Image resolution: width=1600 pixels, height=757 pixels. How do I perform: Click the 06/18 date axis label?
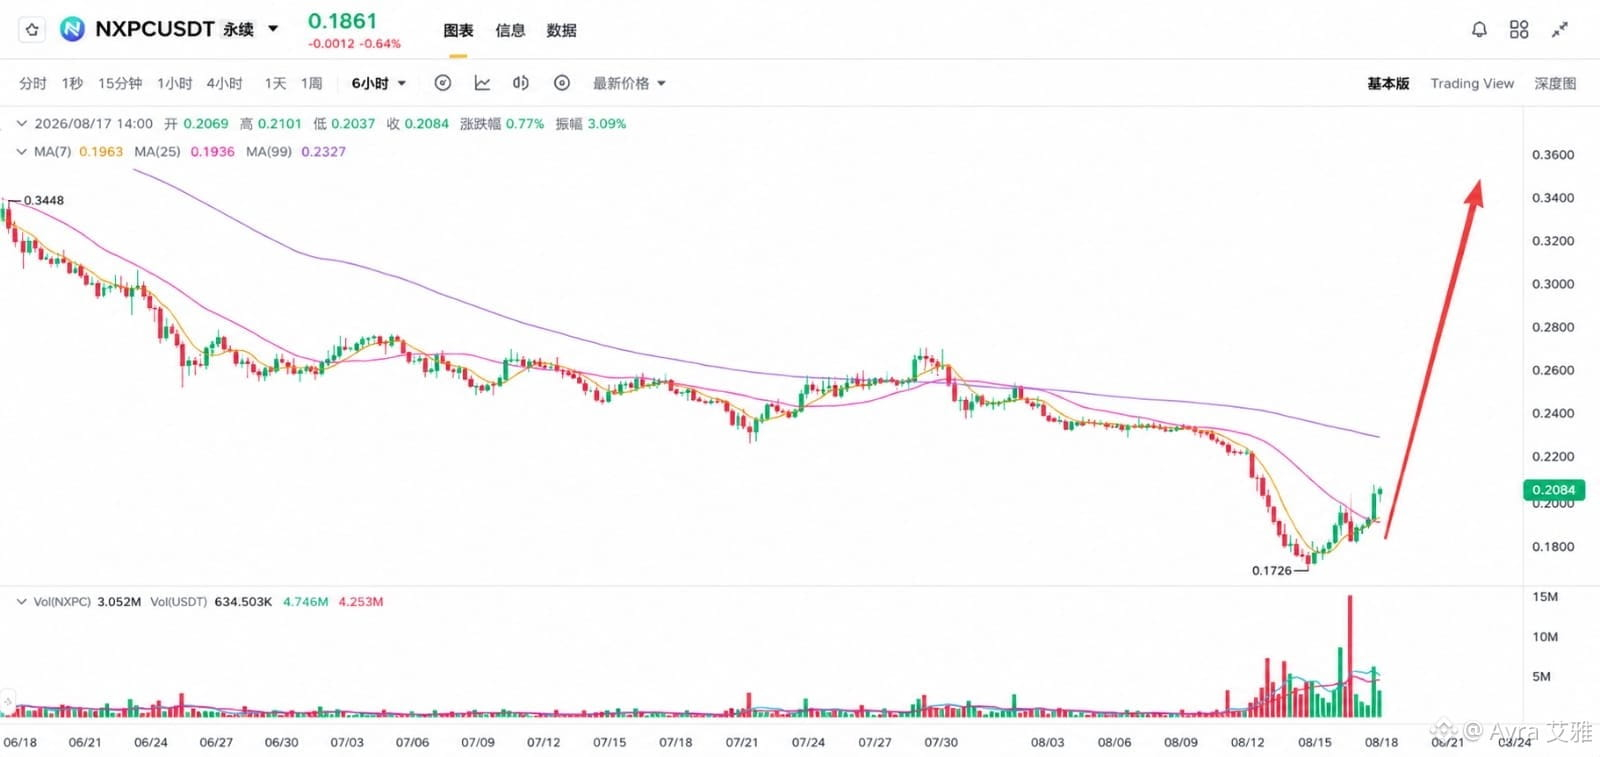click(x=20, y=742)
